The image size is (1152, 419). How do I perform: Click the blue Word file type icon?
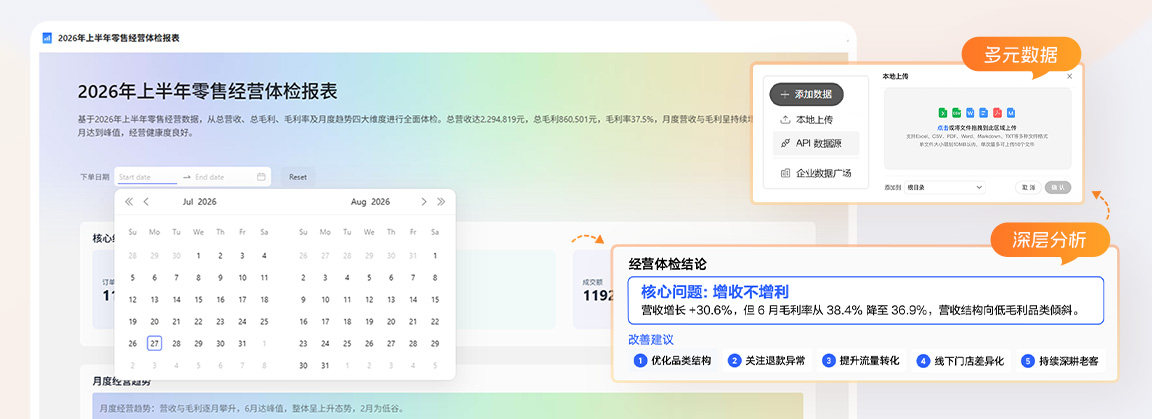(970, 112)
